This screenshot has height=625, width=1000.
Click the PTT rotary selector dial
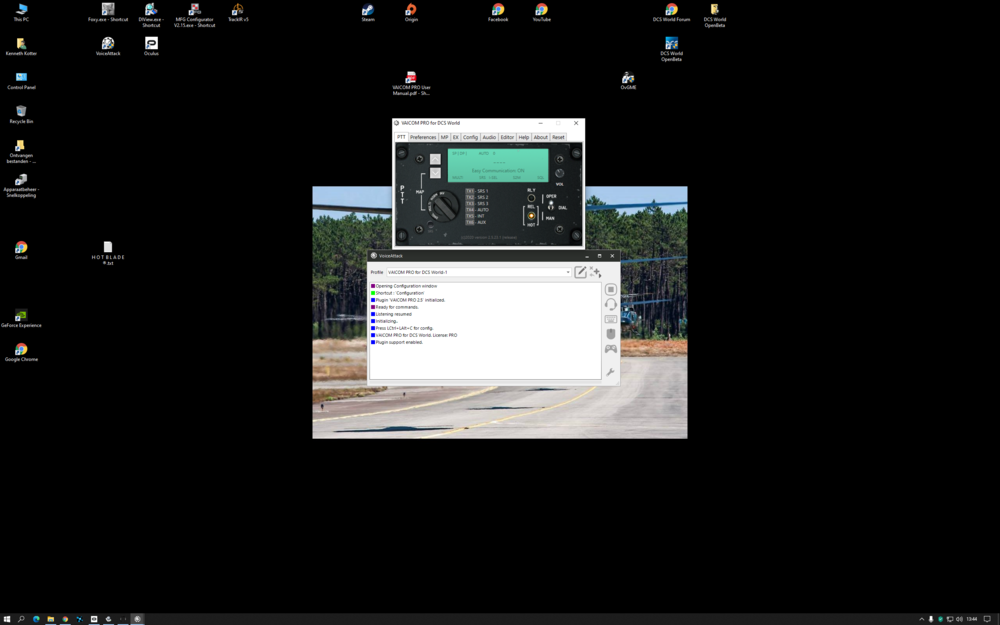(444, 206)
